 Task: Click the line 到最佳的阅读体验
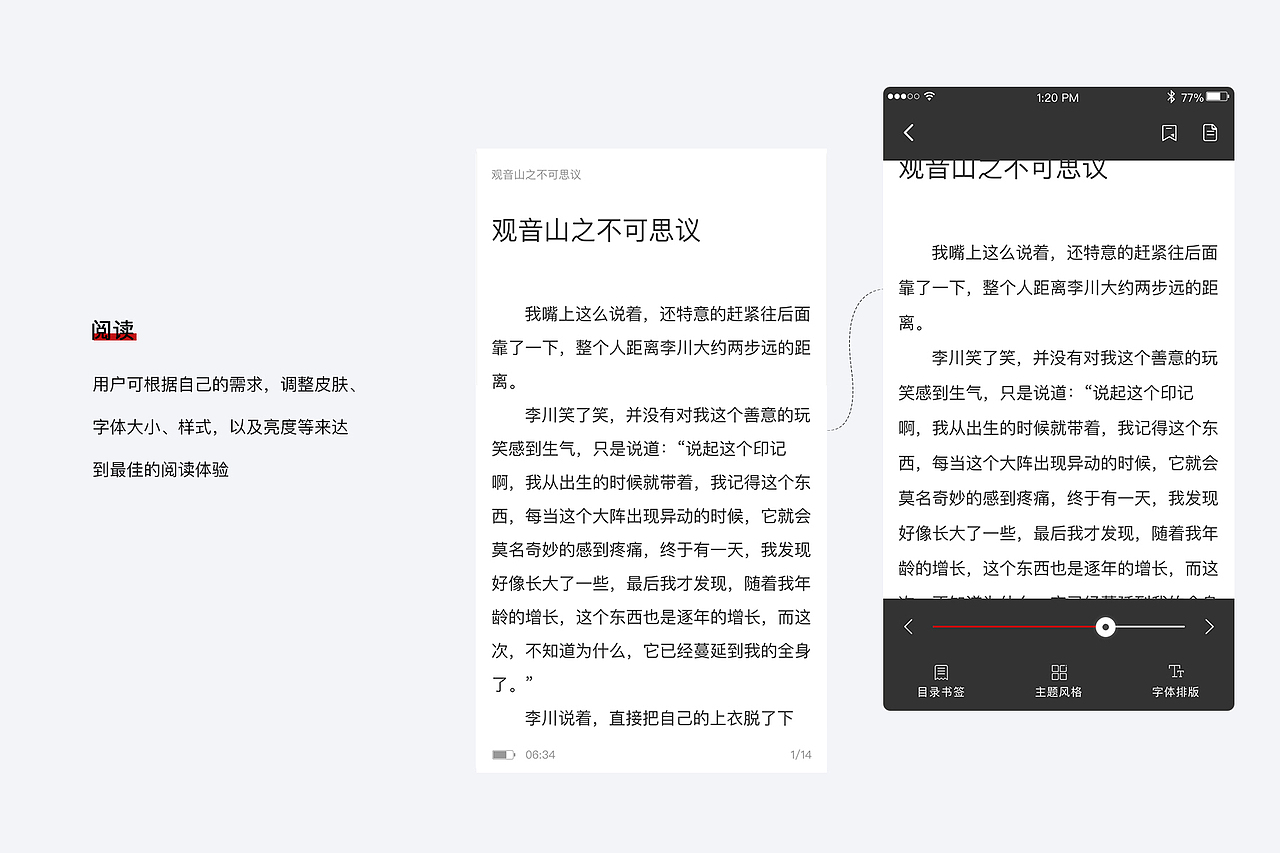[161, 469]
